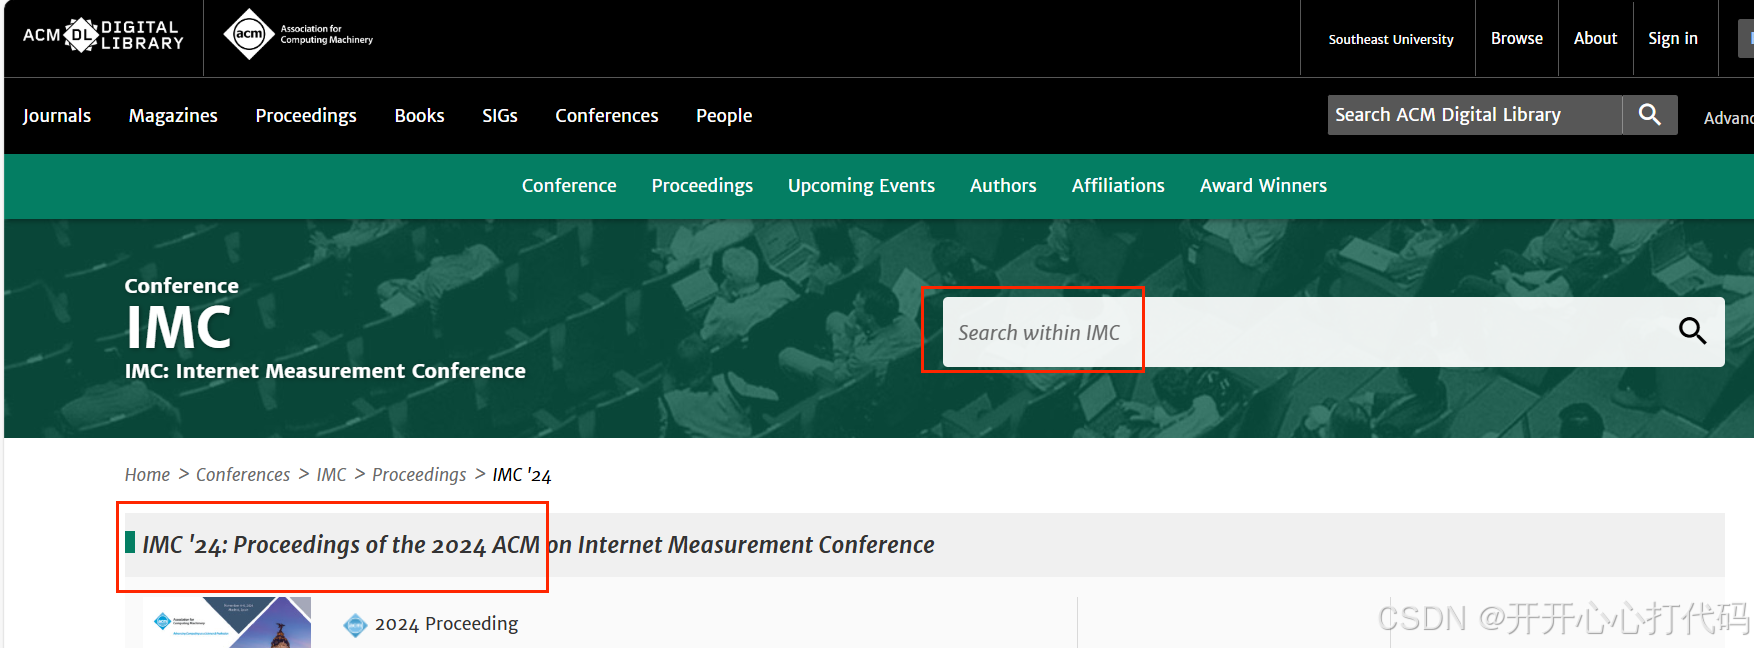
Task: Switch to the Affiliations tab
Action: tap(1118, 186)
